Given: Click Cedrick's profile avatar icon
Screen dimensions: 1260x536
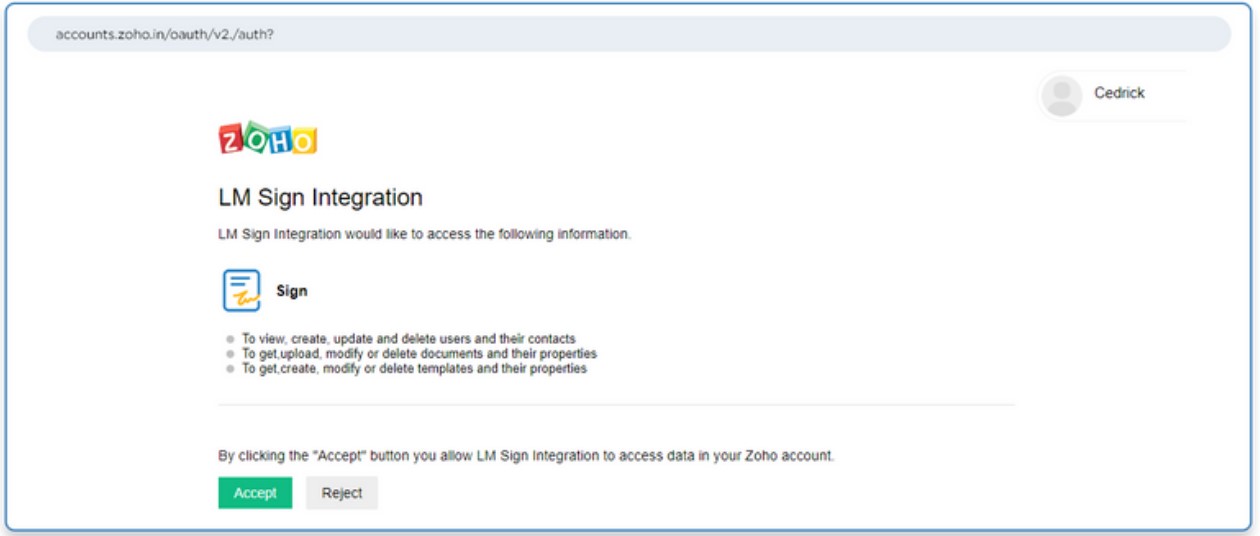Looking at the screenshot, I should click(x=1061, y=94).
